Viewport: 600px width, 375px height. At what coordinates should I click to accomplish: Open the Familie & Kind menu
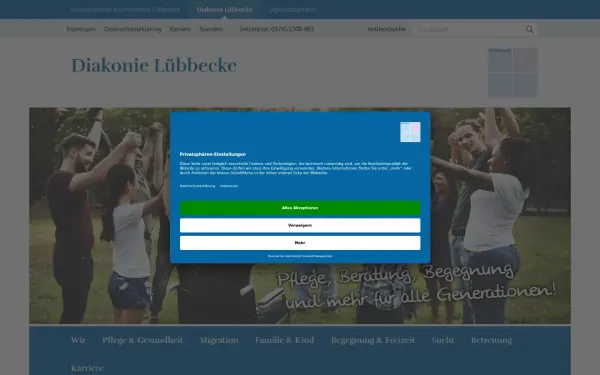[x=285, y=340]
